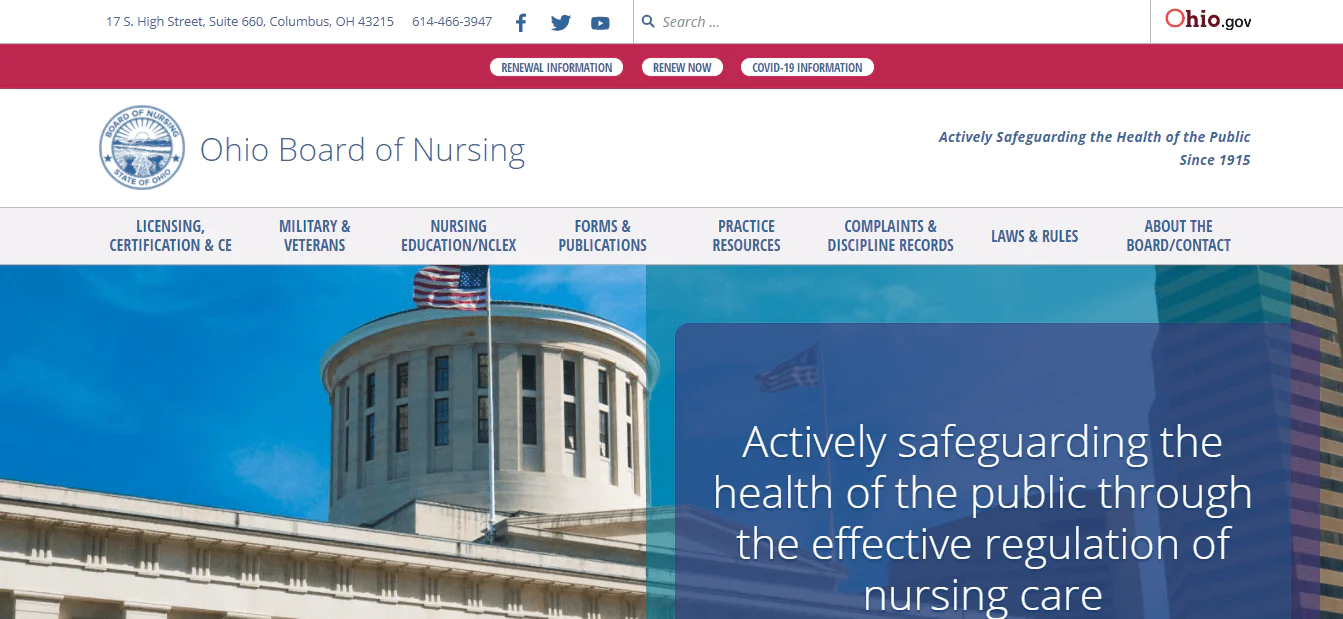Click the 17 S. High Street address
The width and height of the screenshot is (1343, 619).
click(x=250, y=21)
